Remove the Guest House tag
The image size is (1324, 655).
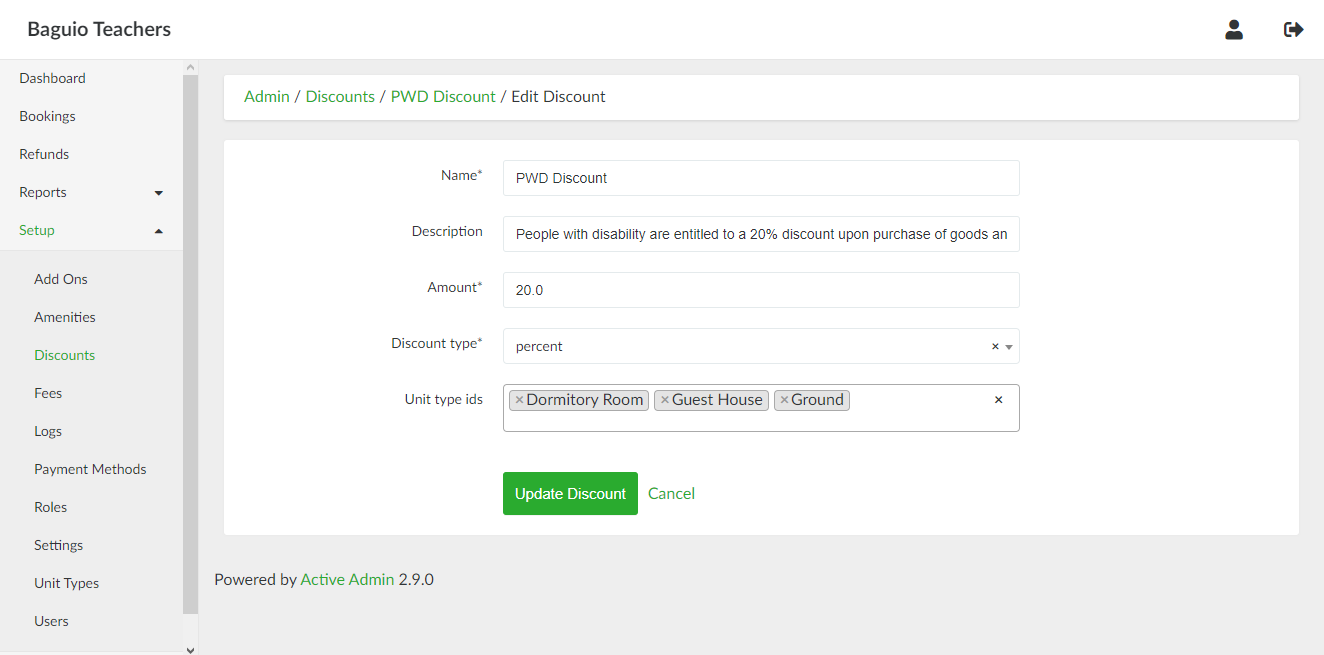(x=665, y=400)
